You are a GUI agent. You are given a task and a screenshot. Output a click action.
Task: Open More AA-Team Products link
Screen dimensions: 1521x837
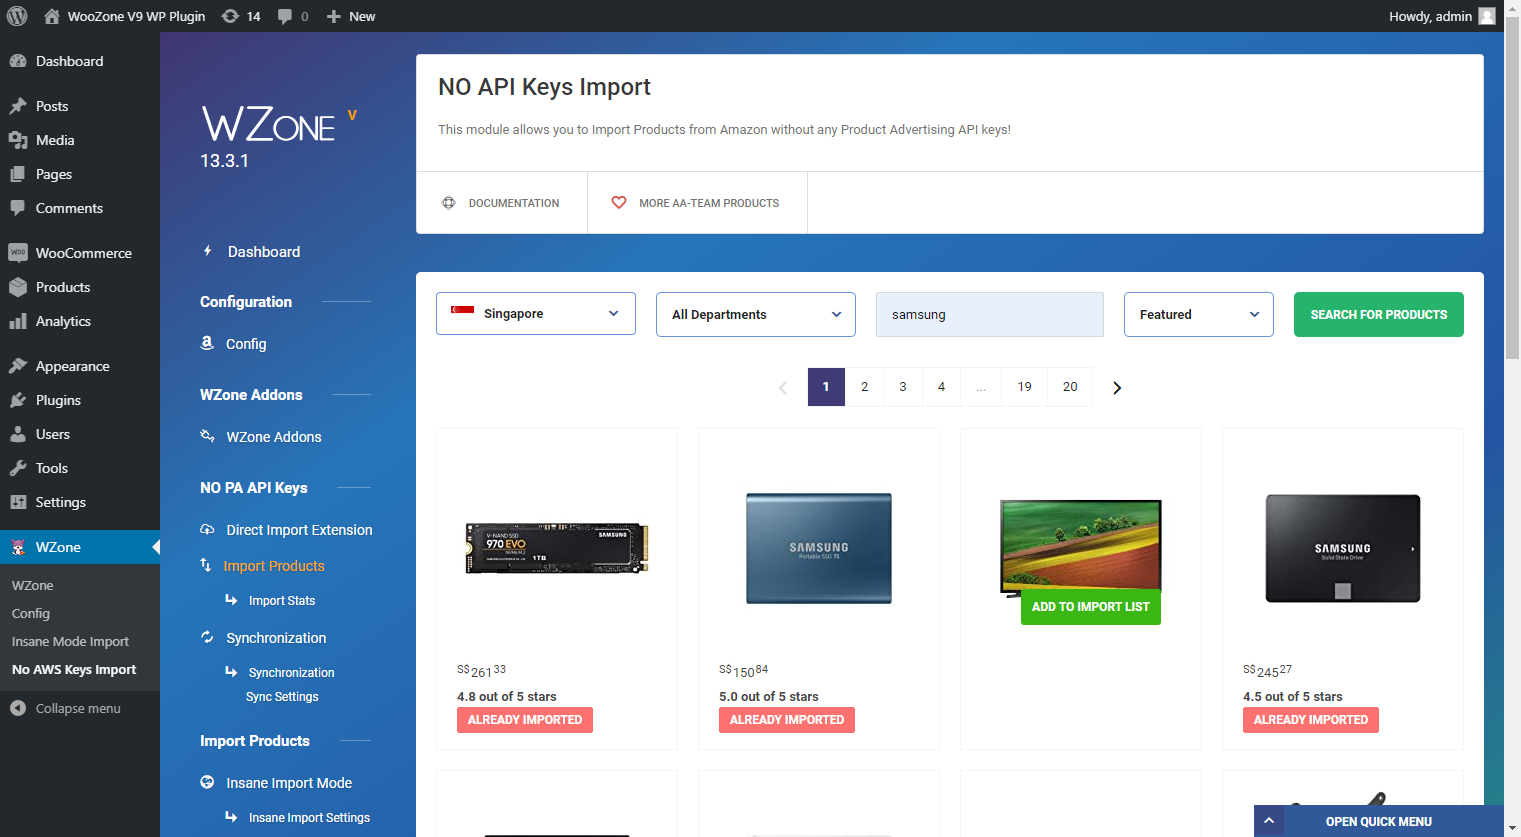pyautogui.click(x=697, y=203)
